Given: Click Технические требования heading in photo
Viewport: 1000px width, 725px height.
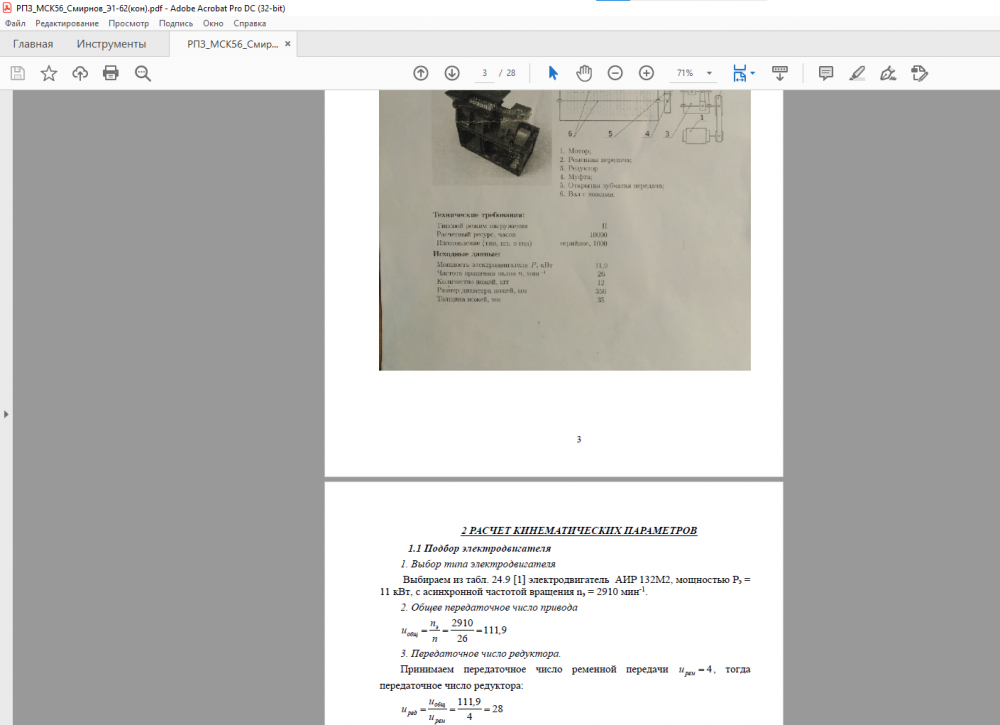Looking at the screenshot, I should tap(478, 215).
